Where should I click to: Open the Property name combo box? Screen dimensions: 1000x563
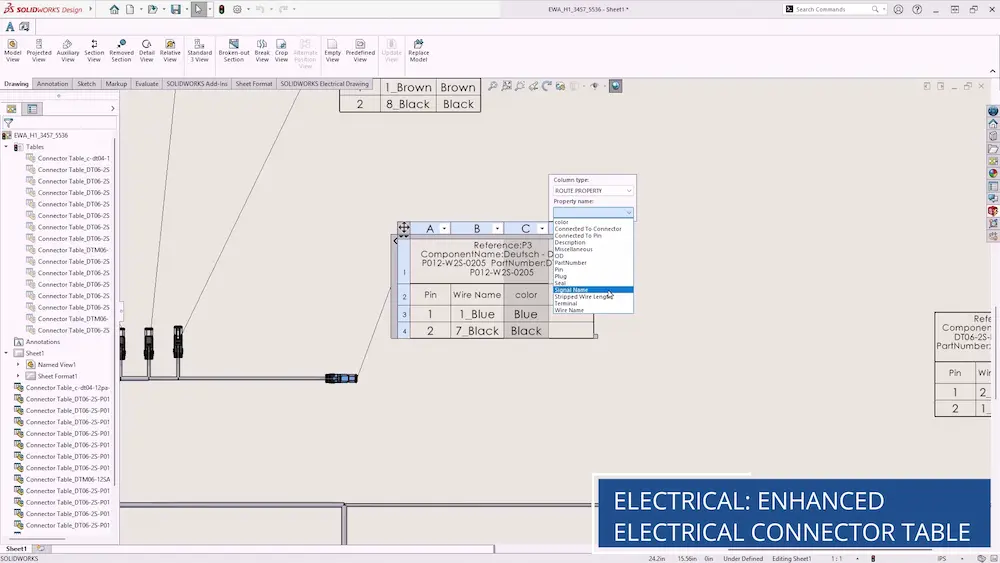point(593,212)
